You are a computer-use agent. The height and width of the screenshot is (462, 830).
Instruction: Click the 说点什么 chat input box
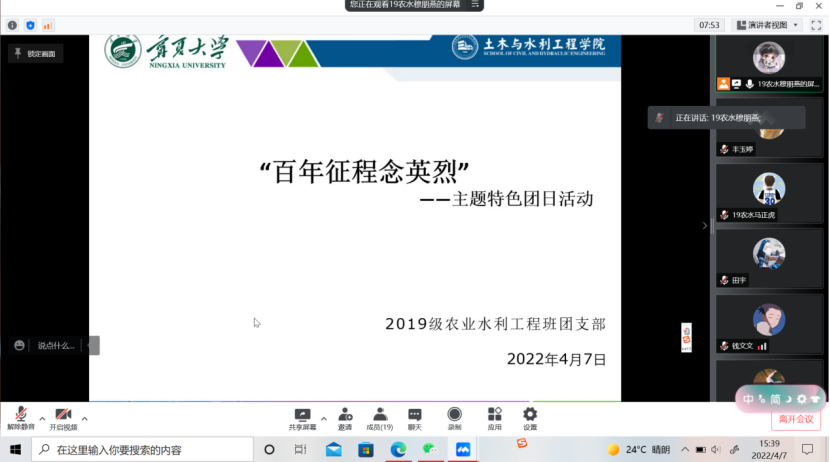[x=56, y=346]
